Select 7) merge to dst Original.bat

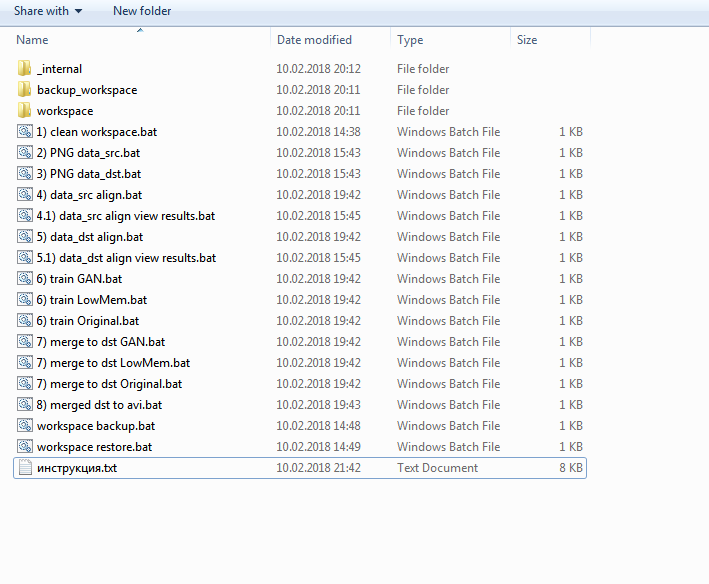[109, 384]
